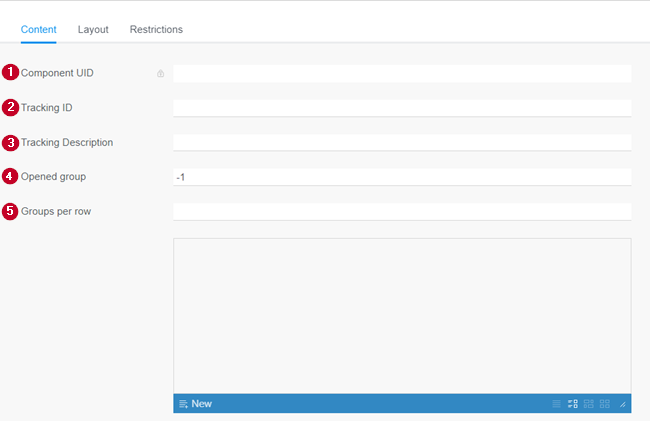Focus the Tracking Description text field

pos(402,143)
